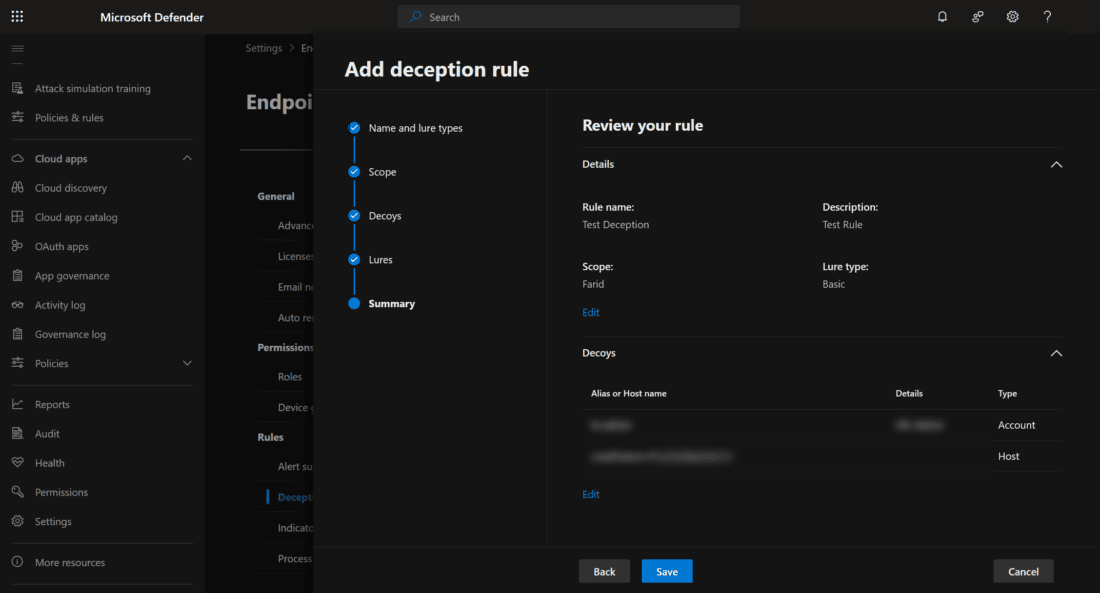Click the Health heart icon
Image resolution: width=1100 pixels, height=593 pixels.
pos(18,462)
